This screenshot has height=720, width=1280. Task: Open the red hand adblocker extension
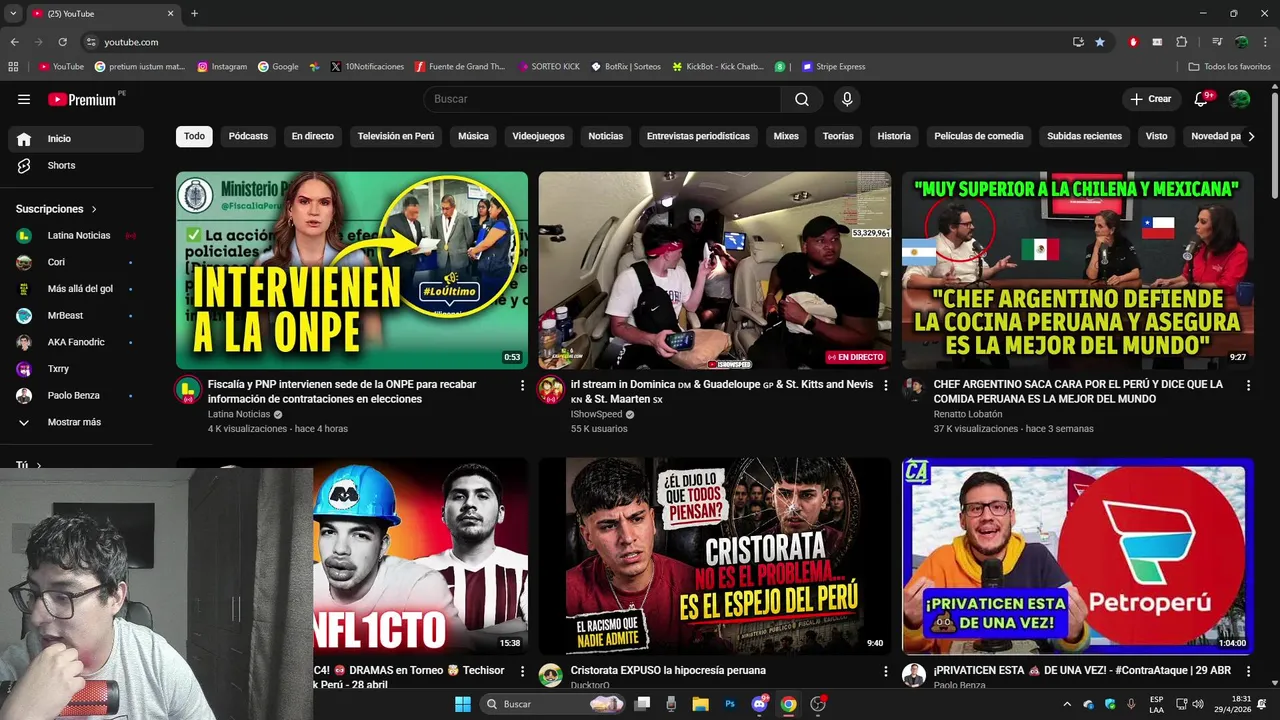pyautogui.click(x=1133, y=42)
